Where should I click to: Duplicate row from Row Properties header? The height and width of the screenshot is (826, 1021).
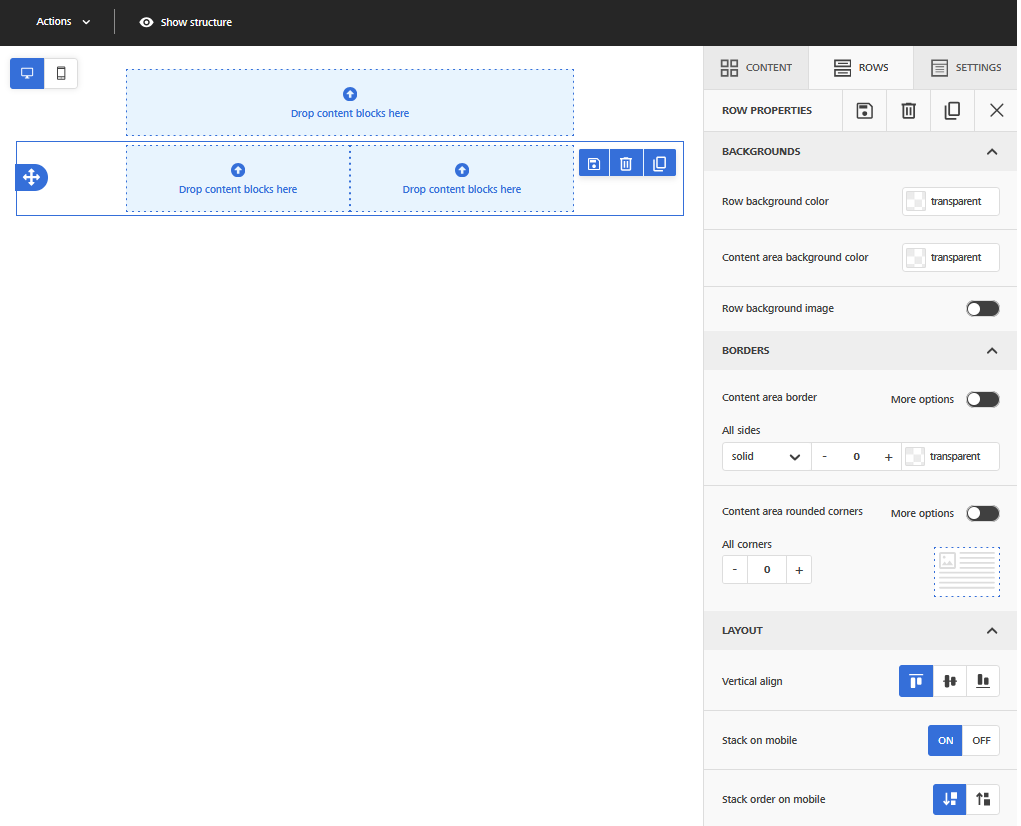click(952, 111)
